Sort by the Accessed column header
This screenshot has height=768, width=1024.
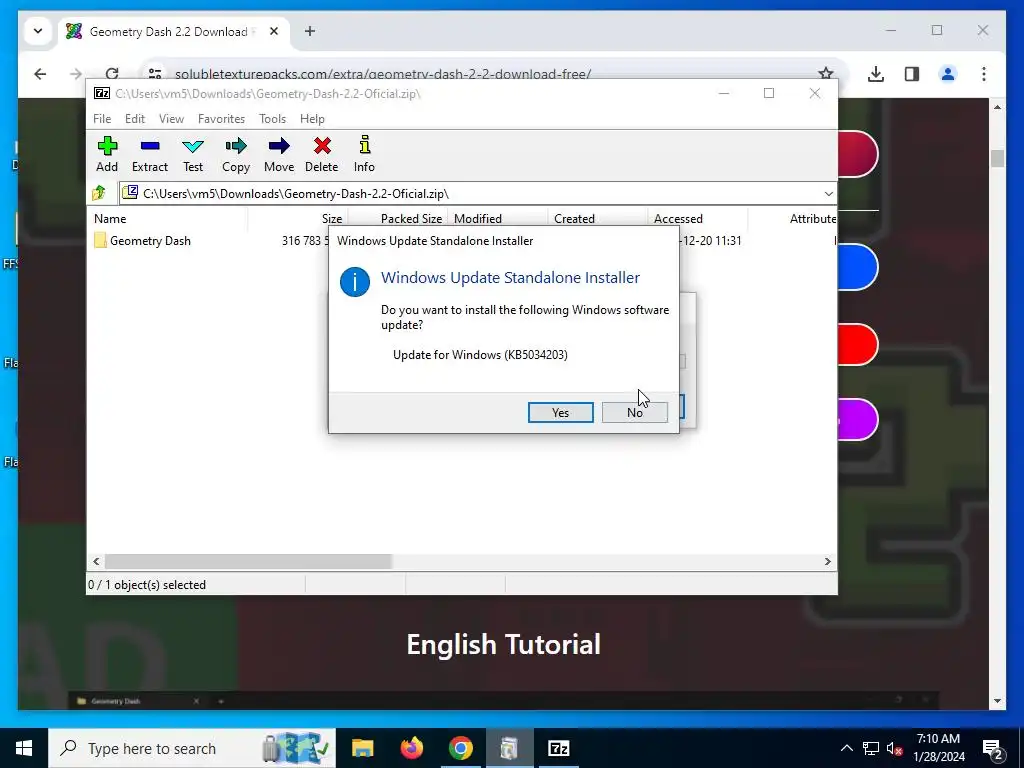[x=698, y=219]
